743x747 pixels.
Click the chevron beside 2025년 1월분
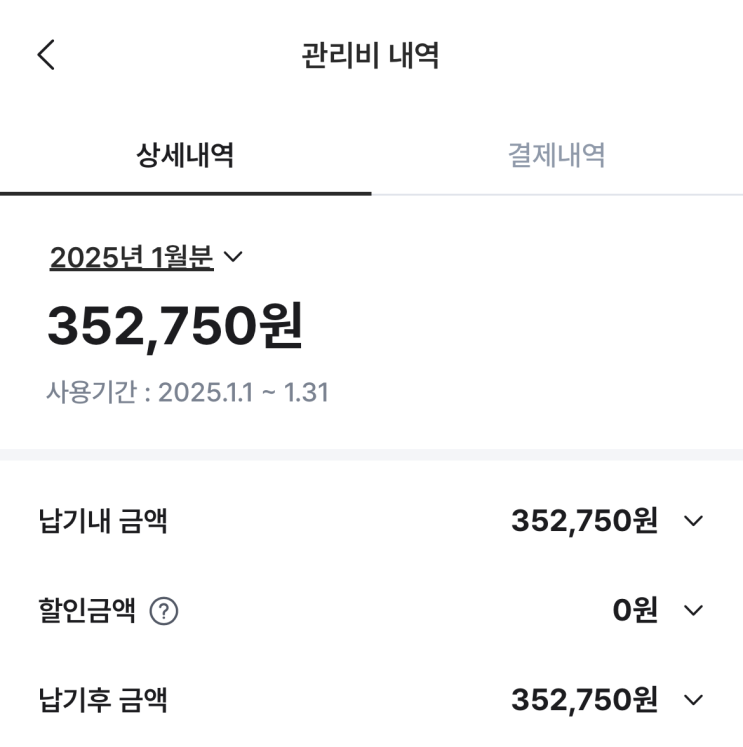[233, 258]
